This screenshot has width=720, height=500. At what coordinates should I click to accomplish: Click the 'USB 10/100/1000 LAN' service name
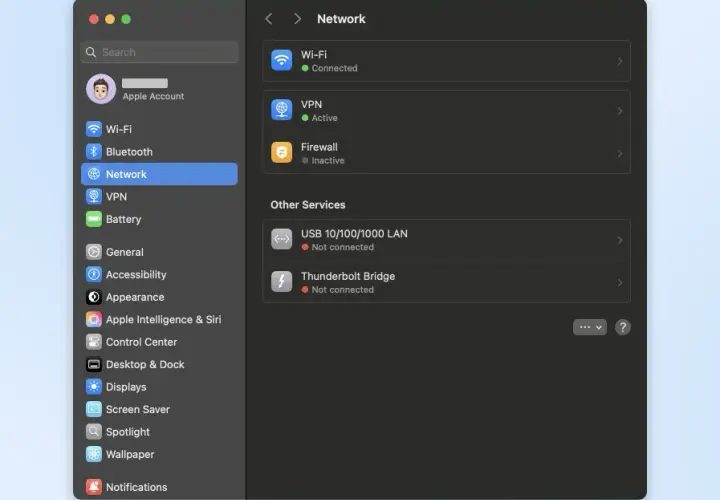354,234
